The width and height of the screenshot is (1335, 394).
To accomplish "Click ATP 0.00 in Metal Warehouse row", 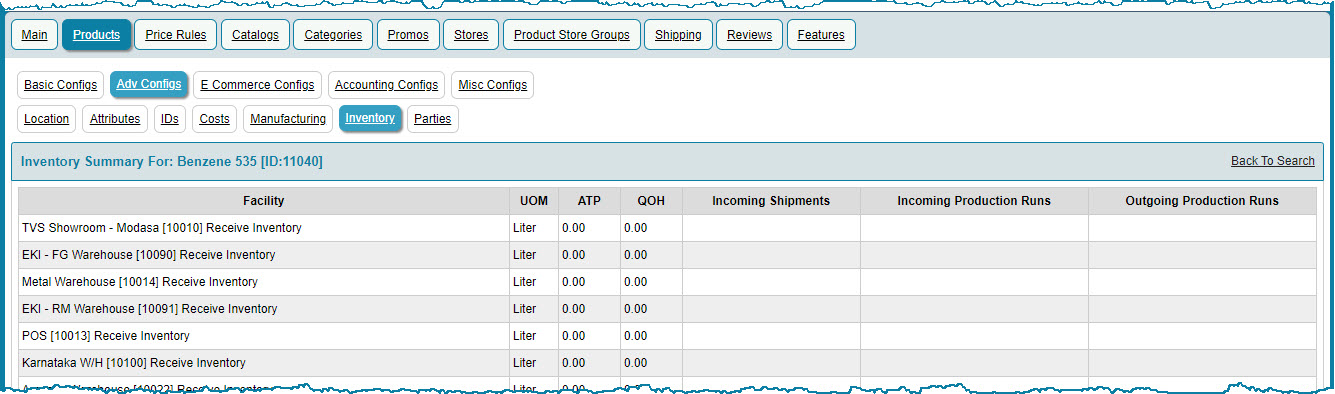I will click(x=573, y=282).
